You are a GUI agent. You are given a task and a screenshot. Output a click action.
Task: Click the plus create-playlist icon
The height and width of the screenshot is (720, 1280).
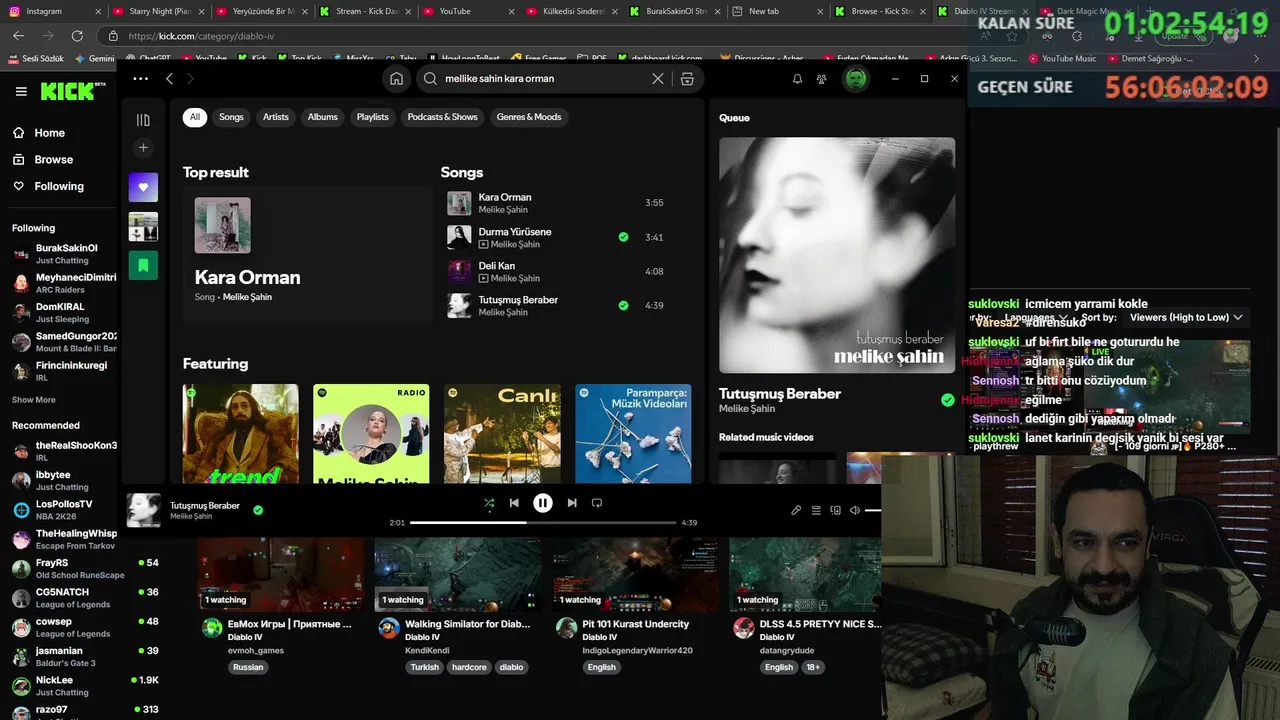click(143, 148)
